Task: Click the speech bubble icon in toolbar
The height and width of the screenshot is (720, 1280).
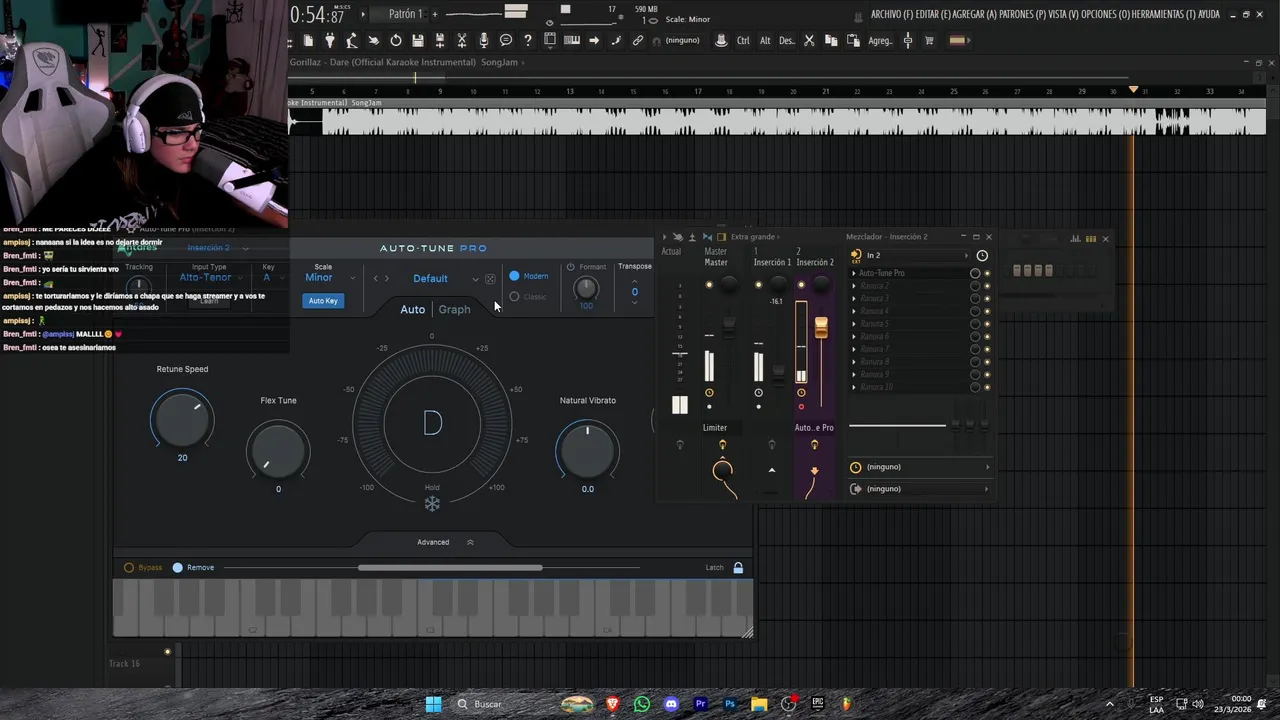Action: [506, 40]
